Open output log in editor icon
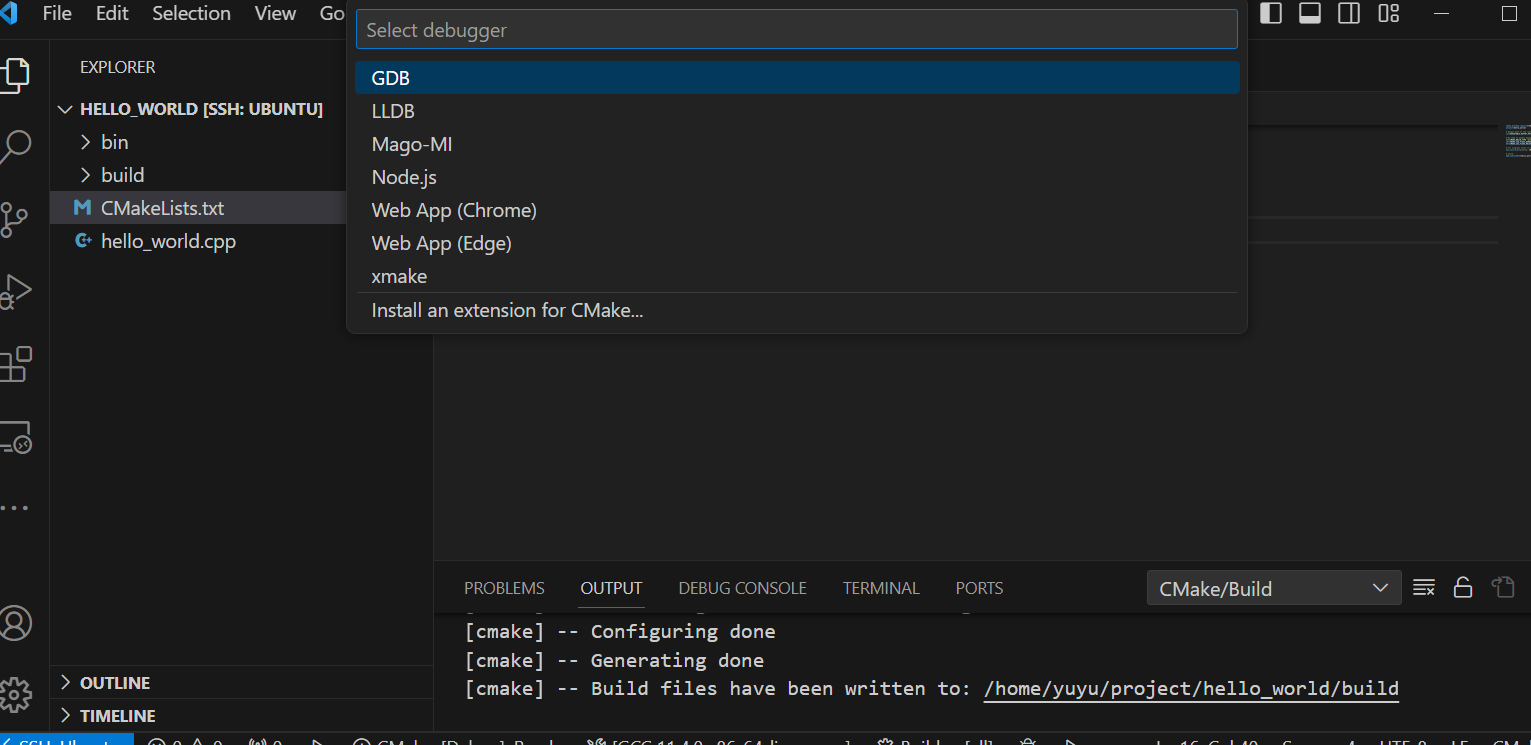Viewport: 1531px width, 745px height. coord(1502,587)
